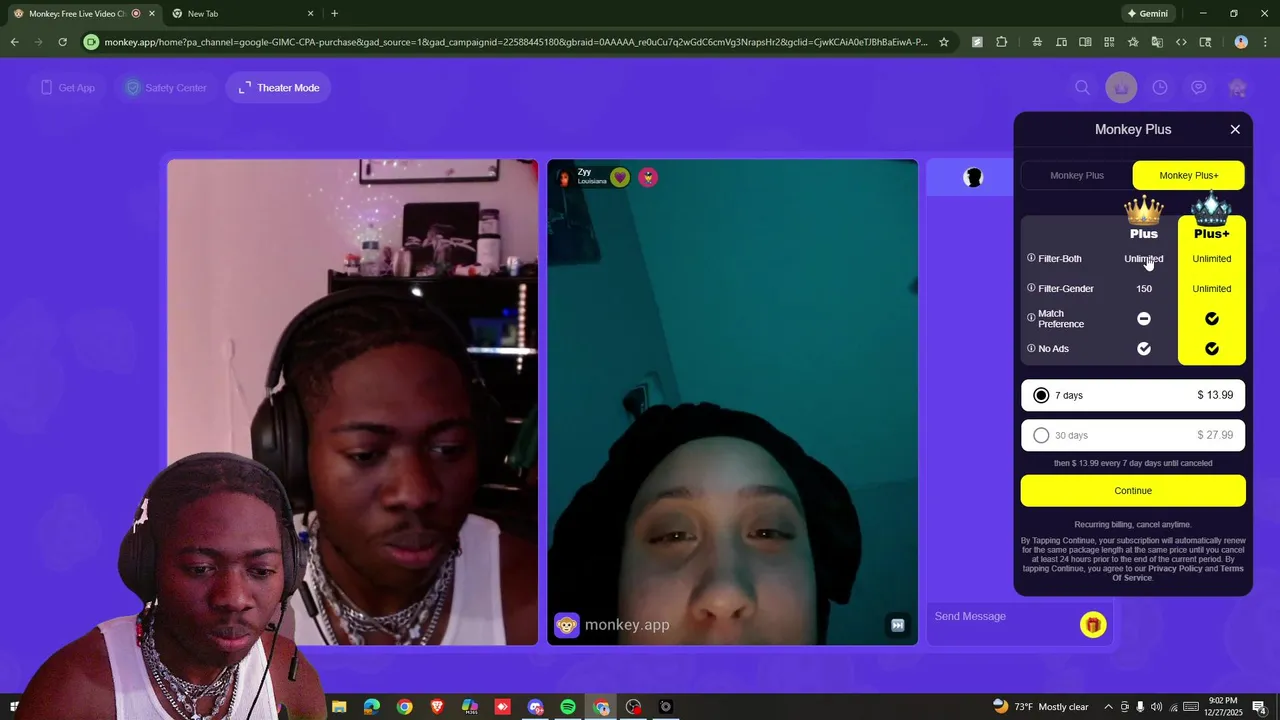
Task: Expand the hidden system tray icons
Action: 1108,707
